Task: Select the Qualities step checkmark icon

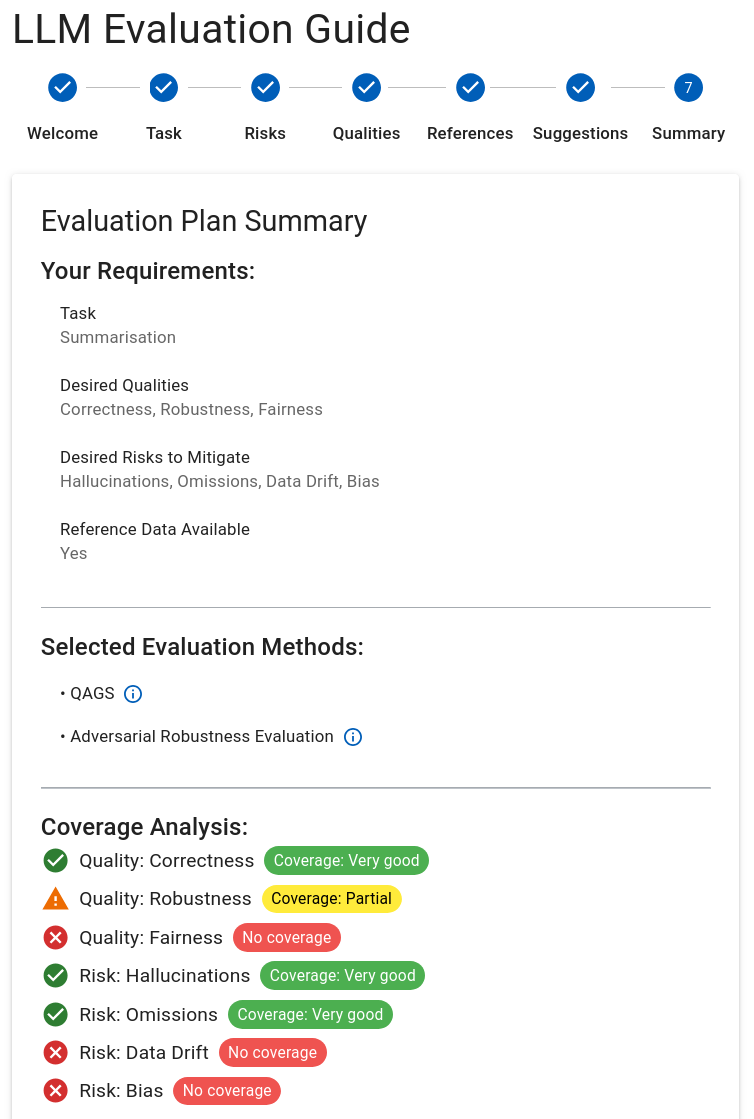Action: [x=367, y=88]
